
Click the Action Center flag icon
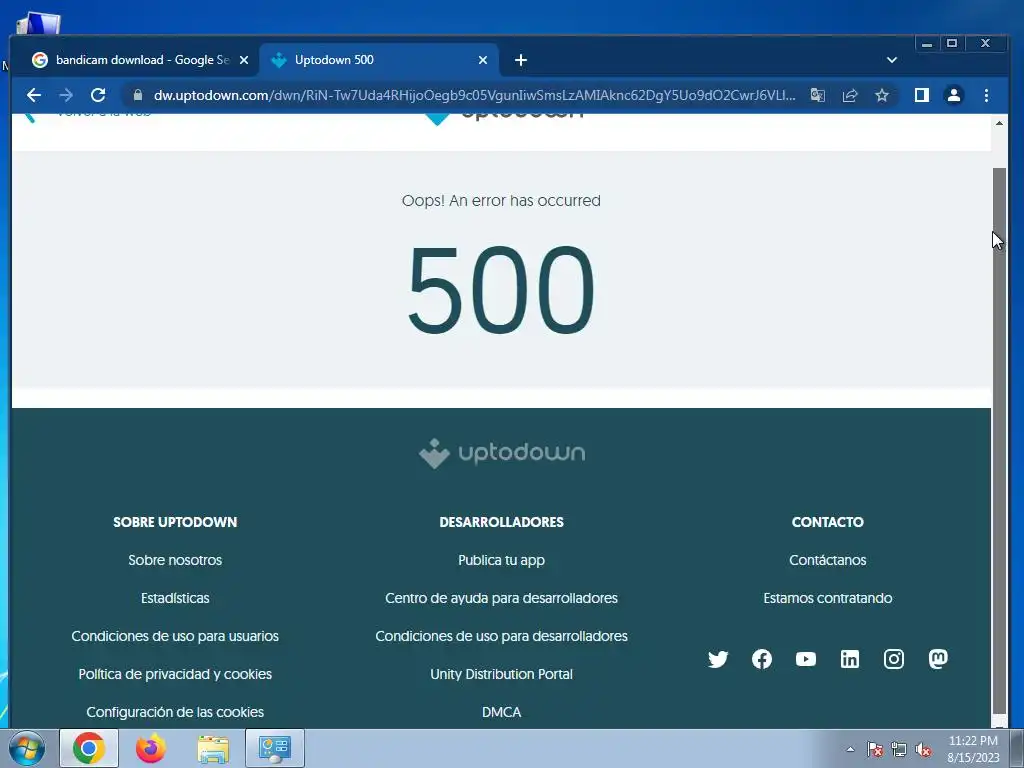(x=874, y=749)
